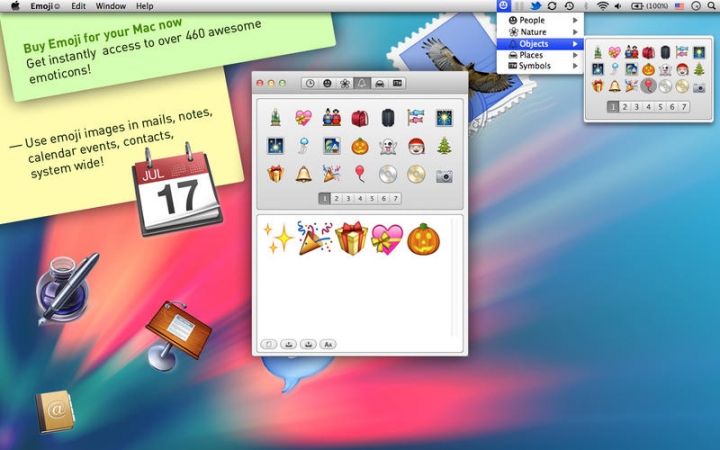Switch to the Nature flower tab in window toolbar
Screen dimensions: 720x450
tap(344, 83)
